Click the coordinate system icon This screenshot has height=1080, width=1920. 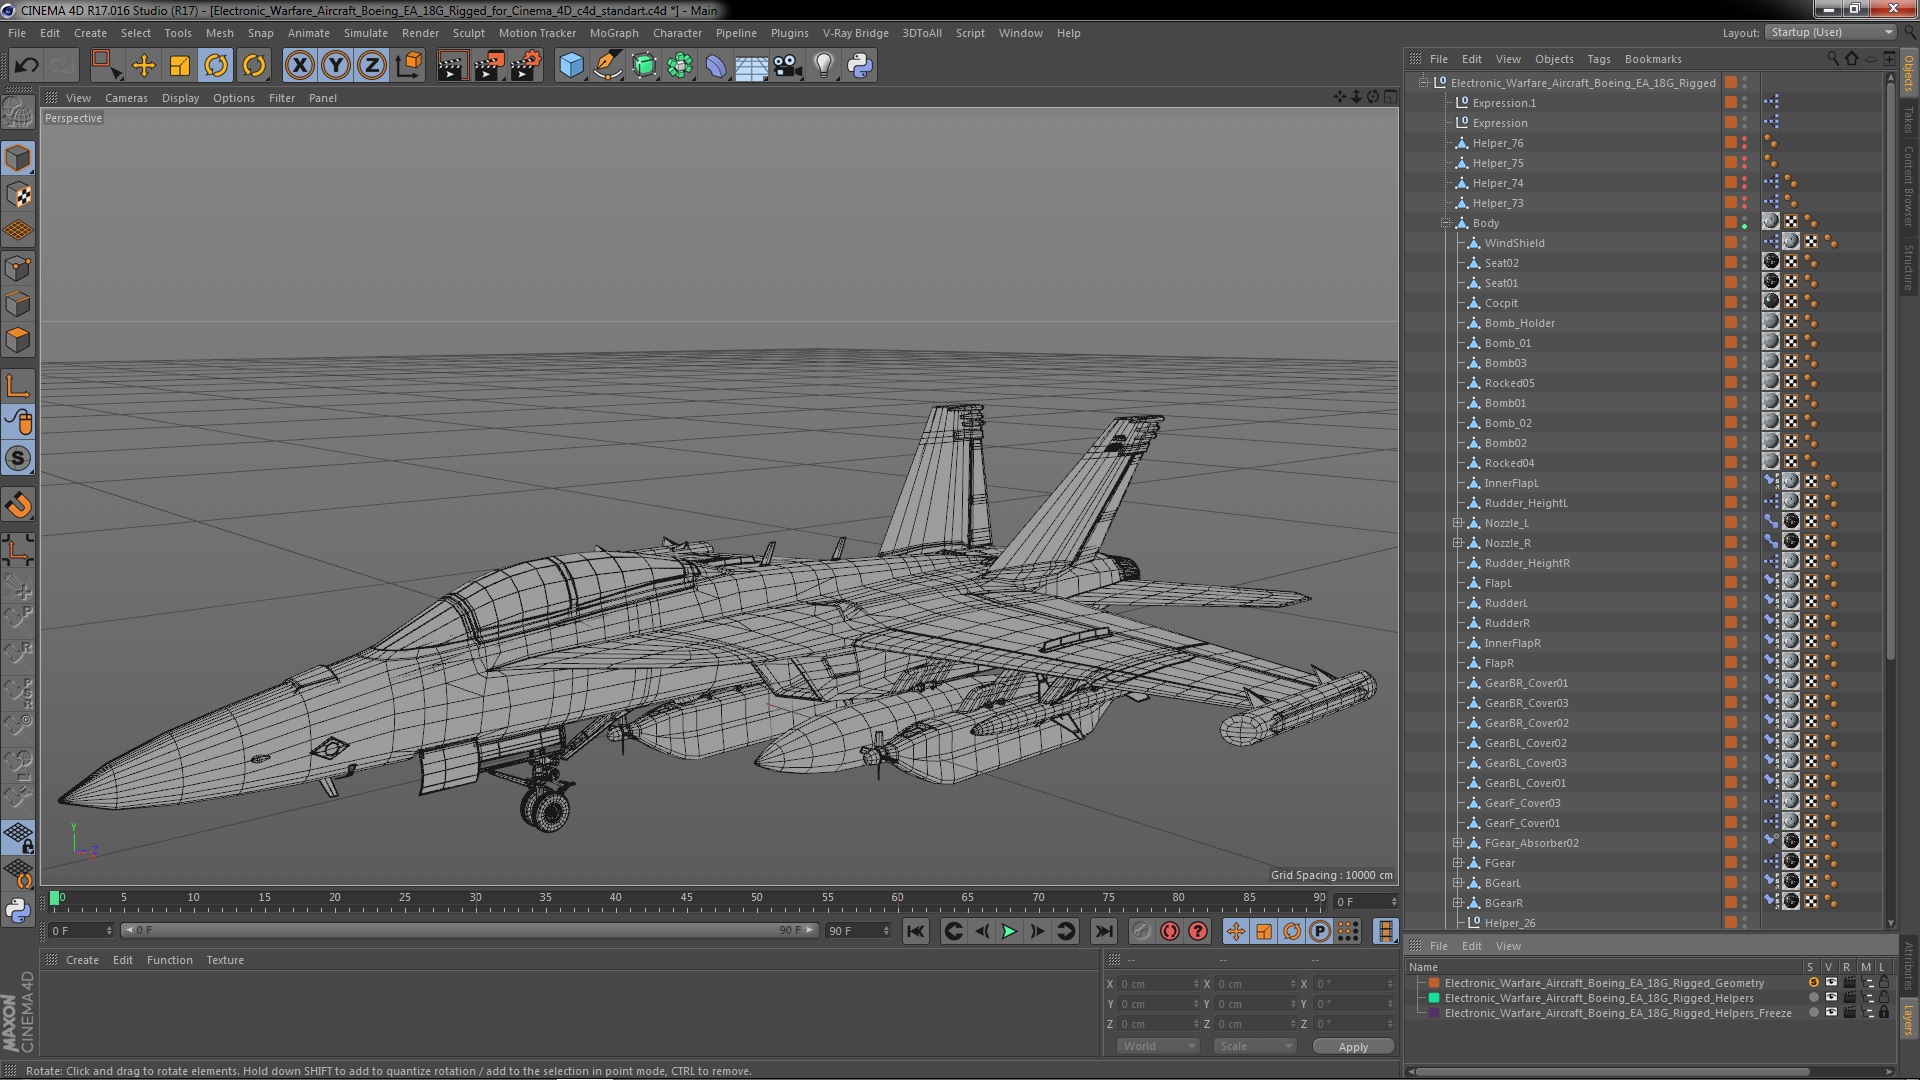click(409, 66)
